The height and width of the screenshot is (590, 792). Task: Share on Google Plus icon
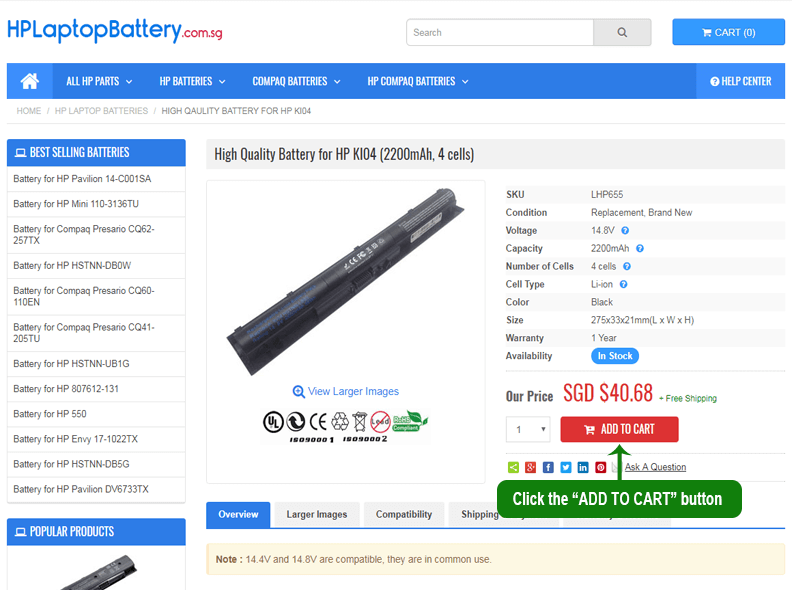tap(530, 467)
